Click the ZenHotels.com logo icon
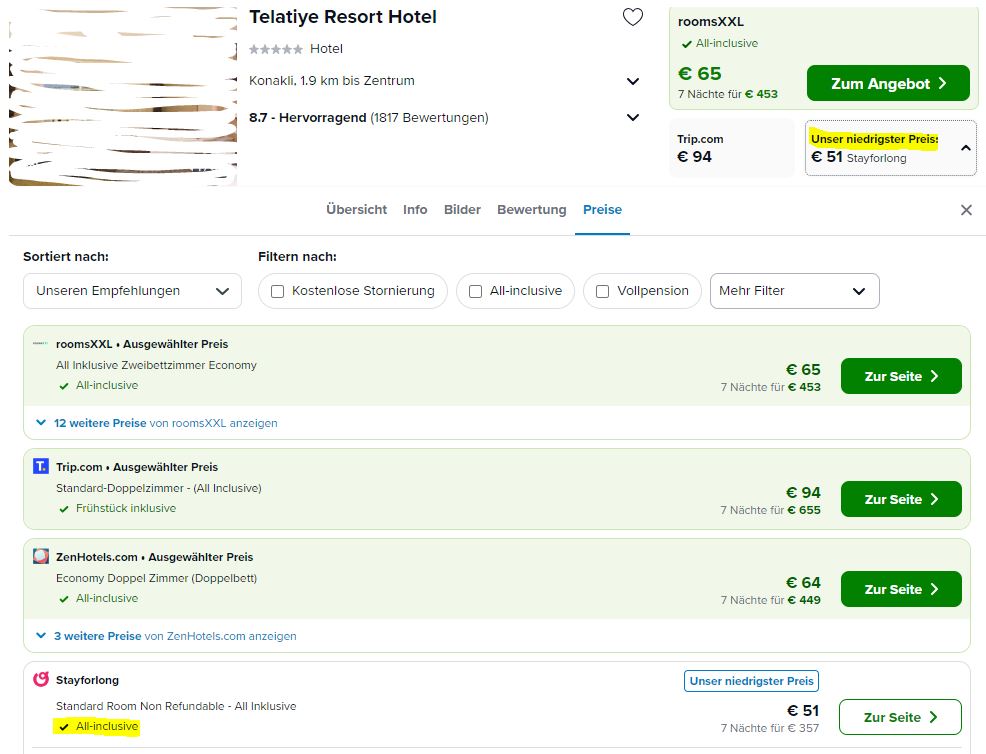Image resolution: width=986 pixels, height=754 pixels. [40, 556]
